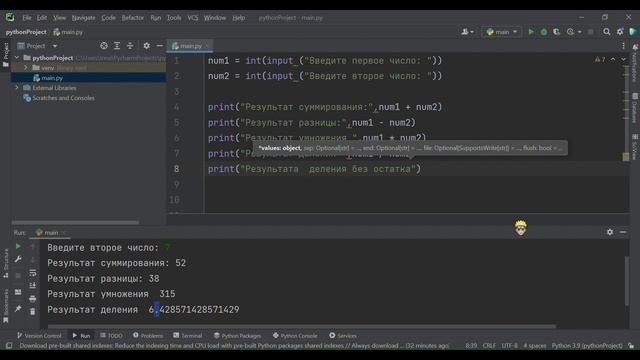Image resolution: width=640 pixels, height=360 pixels.
Task: Click the stop button in top toolbar
Action: tap(590, 32)
